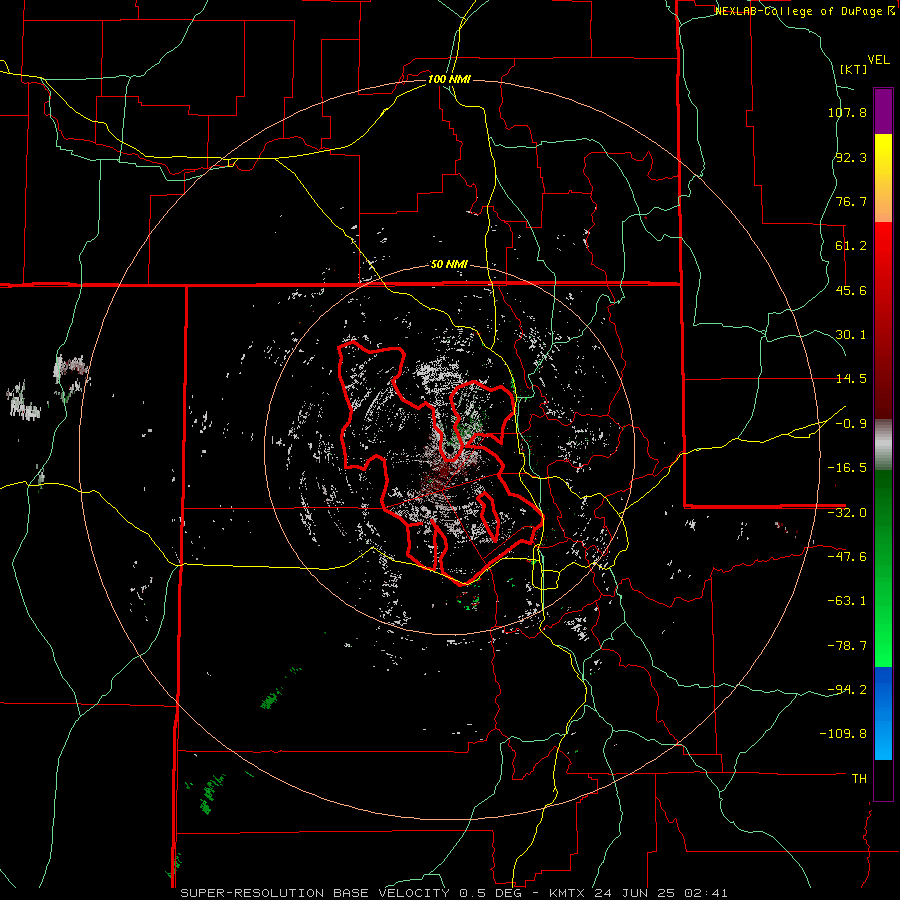Click the yellow-orange segment of the color bar
The height and width of the screenshot is (900, 900).
[883, 178]
